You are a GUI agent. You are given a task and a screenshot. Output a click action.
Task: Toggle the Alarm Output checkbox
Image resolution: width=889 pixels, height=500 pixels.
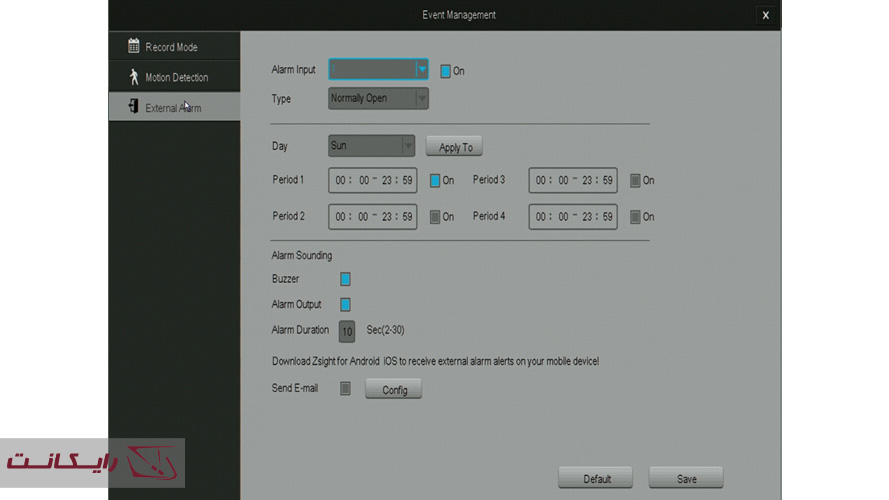click(345, 305)
